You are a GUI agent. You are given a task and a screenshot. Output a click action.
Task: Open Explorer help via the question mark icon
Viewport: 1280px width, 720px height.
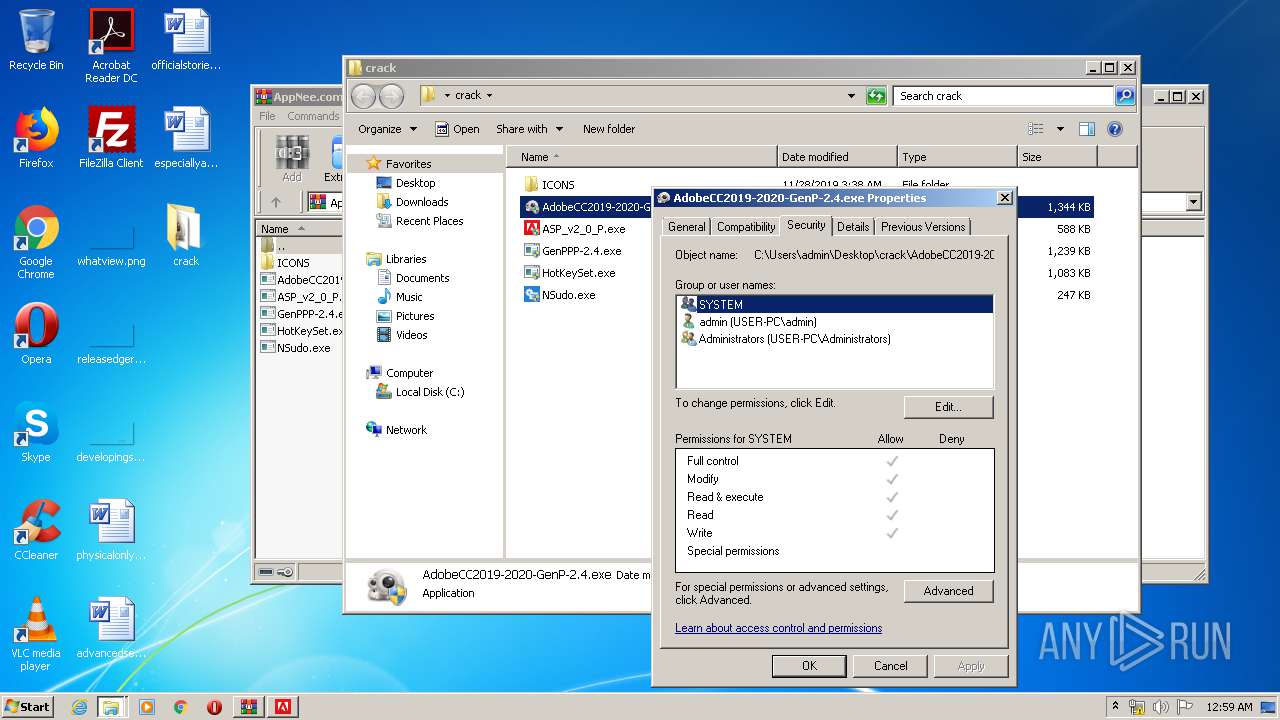click(x=1115, y=129)
